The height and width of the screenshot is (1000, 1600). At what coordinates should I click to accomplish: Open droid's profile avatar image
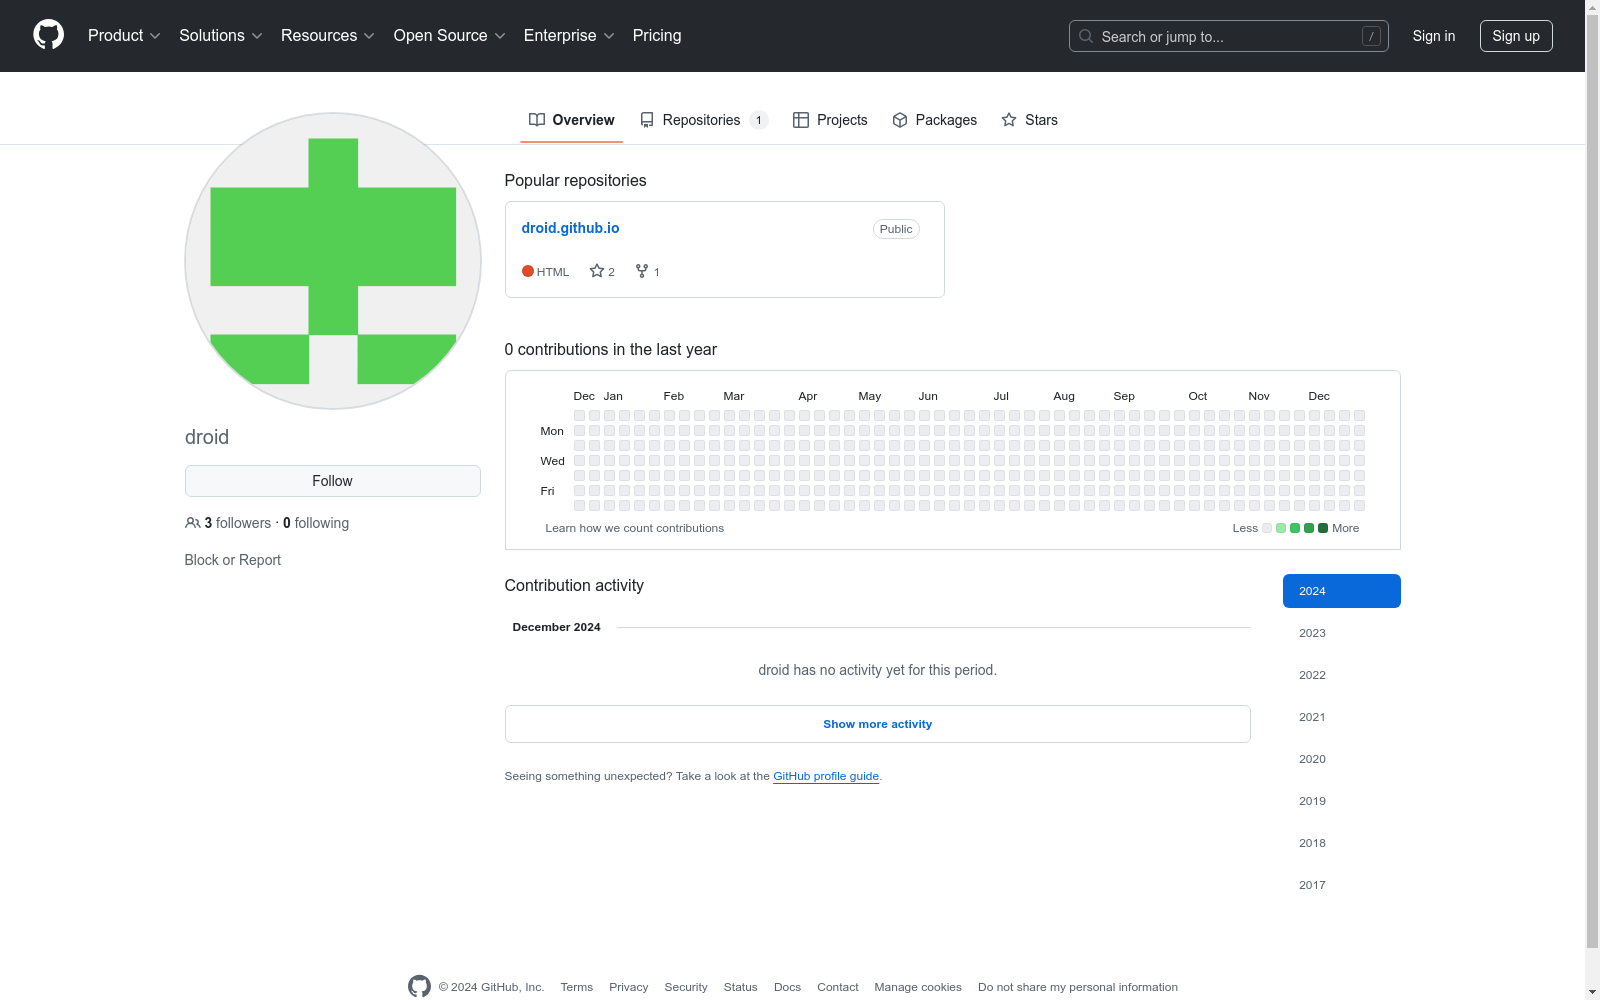coord(333,261)
